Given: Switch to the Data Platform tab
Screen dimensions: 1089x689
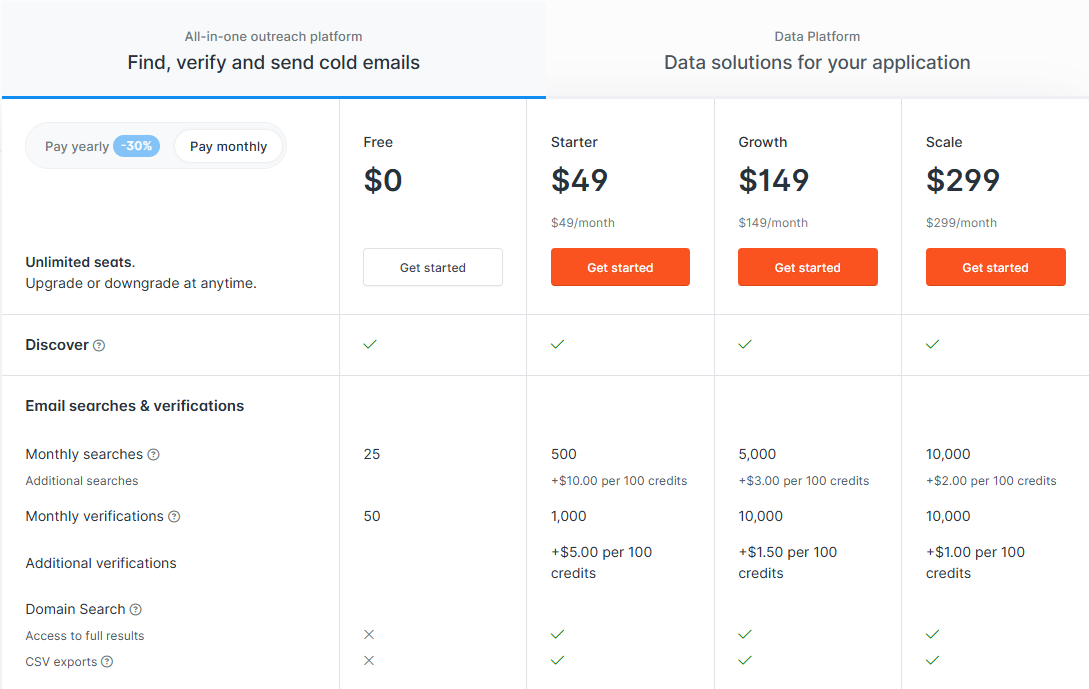Looking at the screenshot, I should tap(817, 49).
